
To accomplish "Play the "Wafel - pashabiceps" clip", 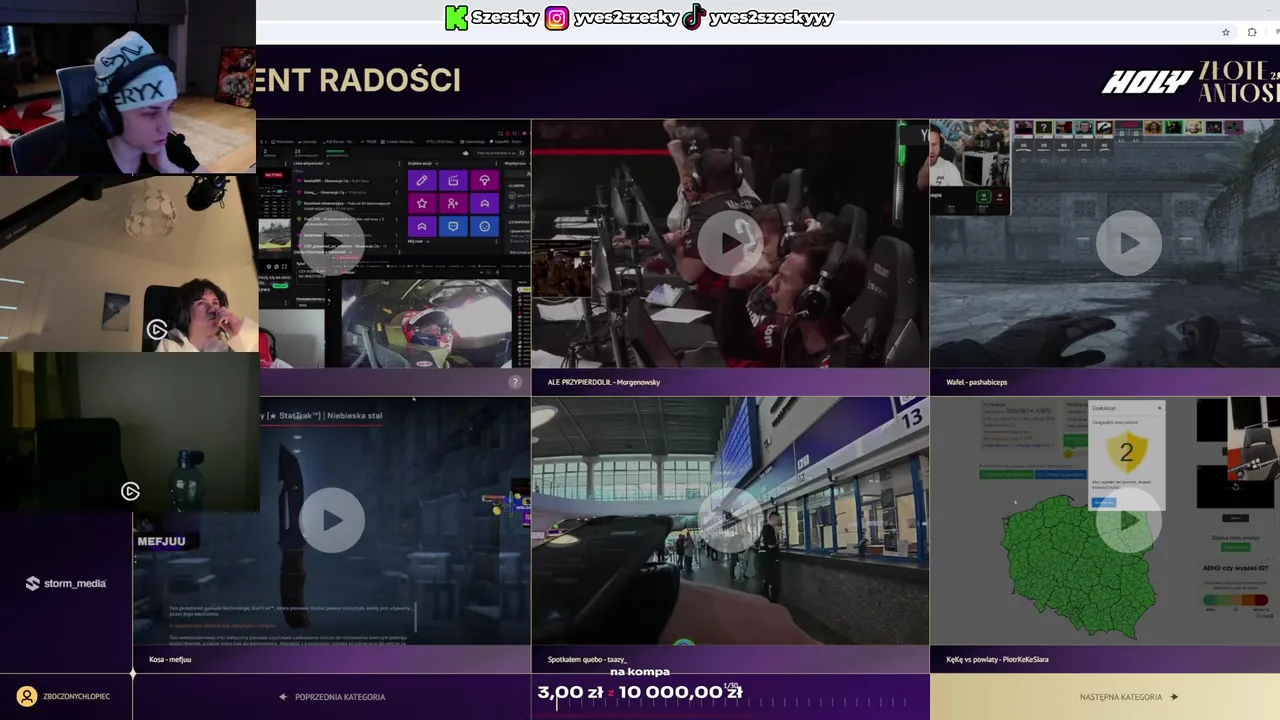I will click(1128, 243).
